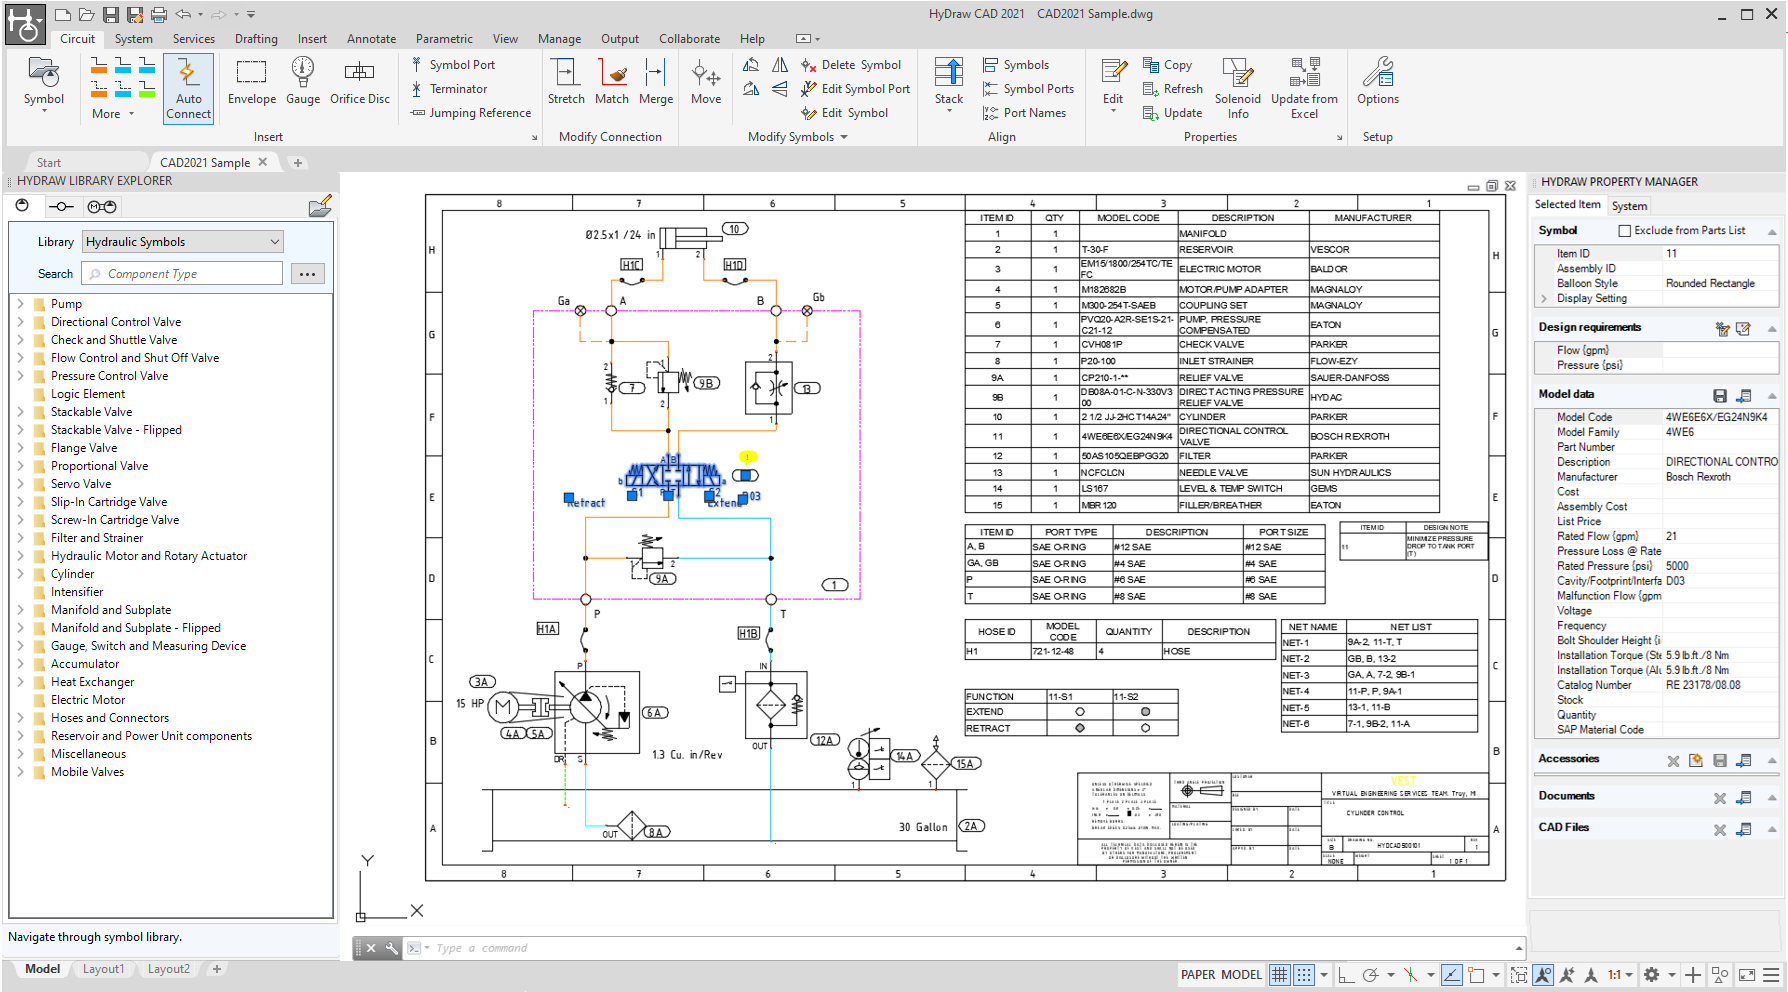Expand the Accumulator folder
This screenshot has height=992, width=1788.
(20, 664)
